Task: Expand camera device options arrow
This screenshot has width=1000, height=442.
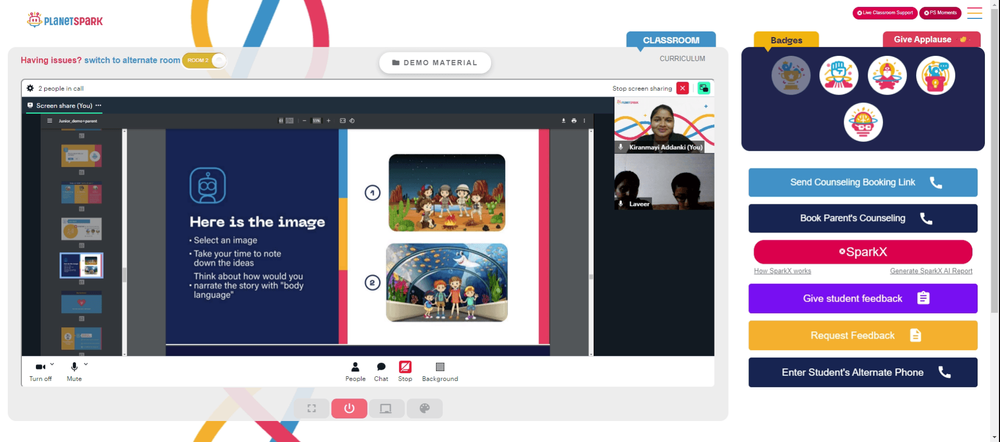Action: [52, 364]
